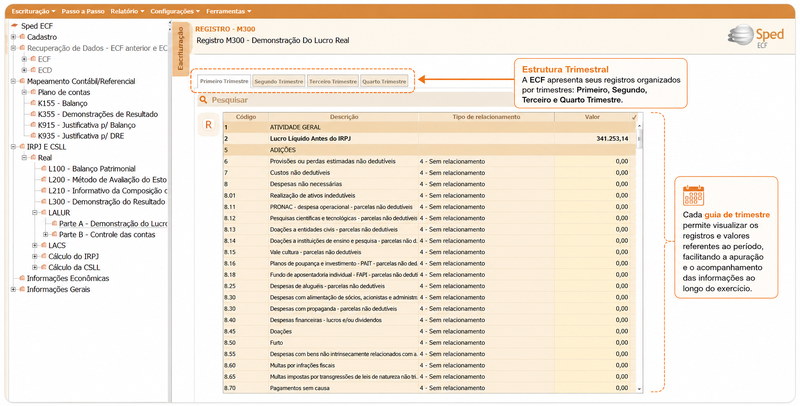The width and height of the screenshot is (800, 406).
Task: Open the Escrituração menu
Action: point(33,11)
